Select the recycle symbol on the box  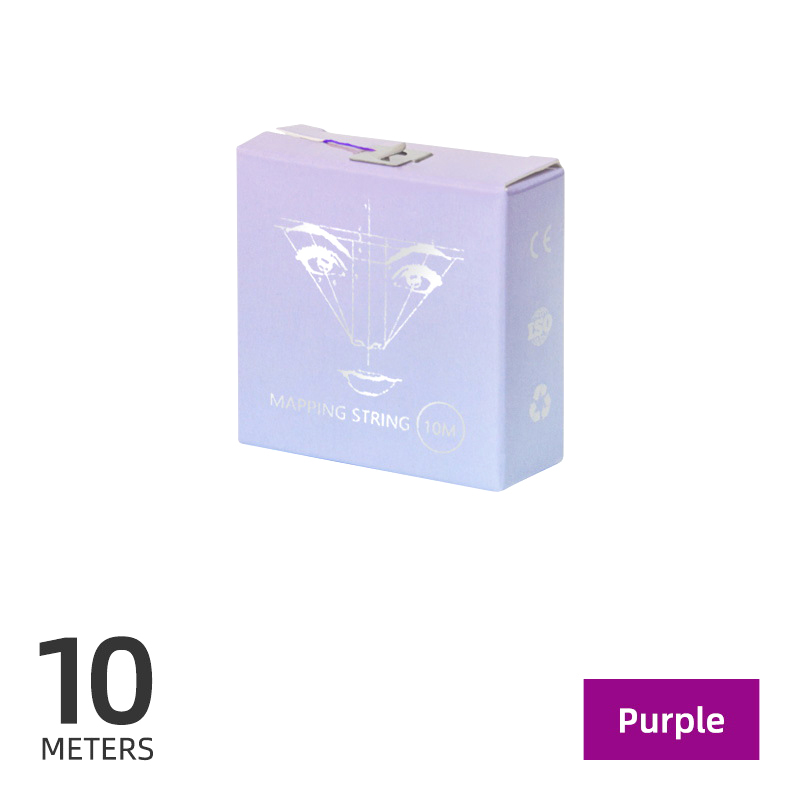[540, 403]
